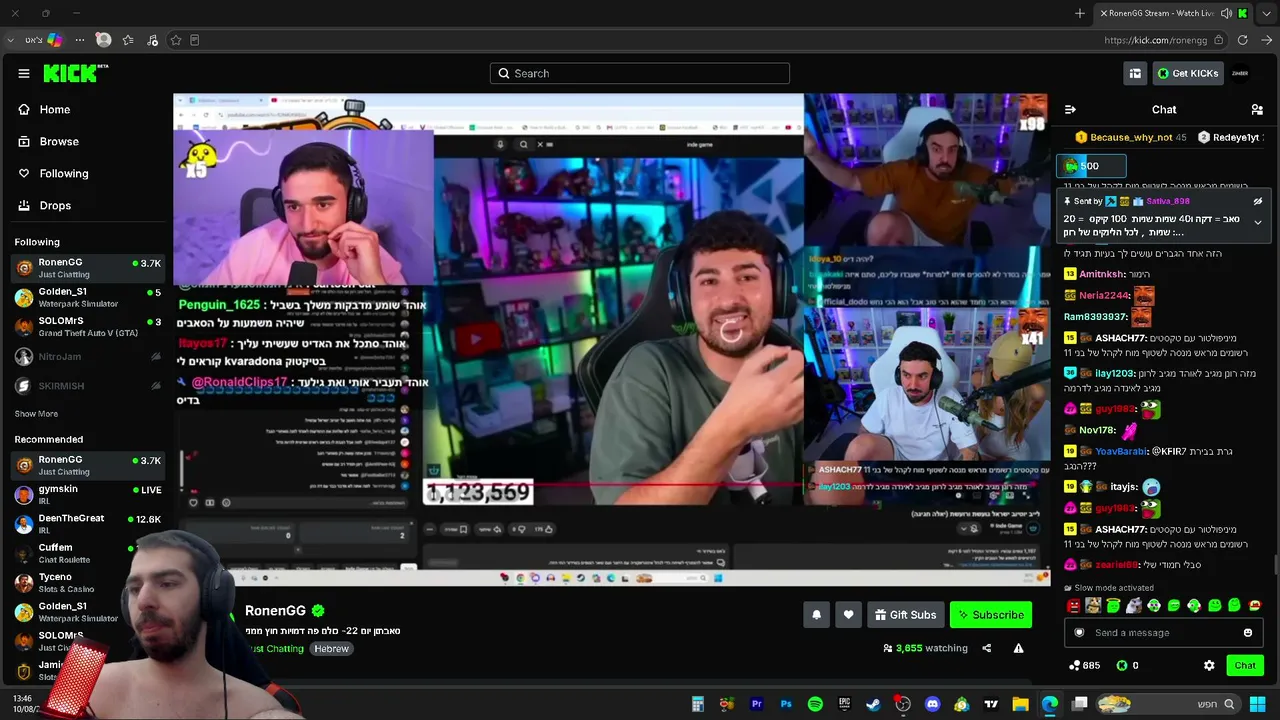This screenshot has width=1280, height=720.
Task: Open offline channel SKIRMISH
Action: tap(88, 386)
